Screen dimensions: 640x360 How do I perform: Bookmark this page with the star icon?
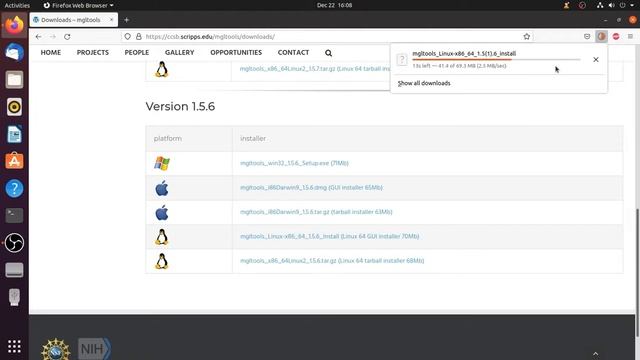[527, 37]
